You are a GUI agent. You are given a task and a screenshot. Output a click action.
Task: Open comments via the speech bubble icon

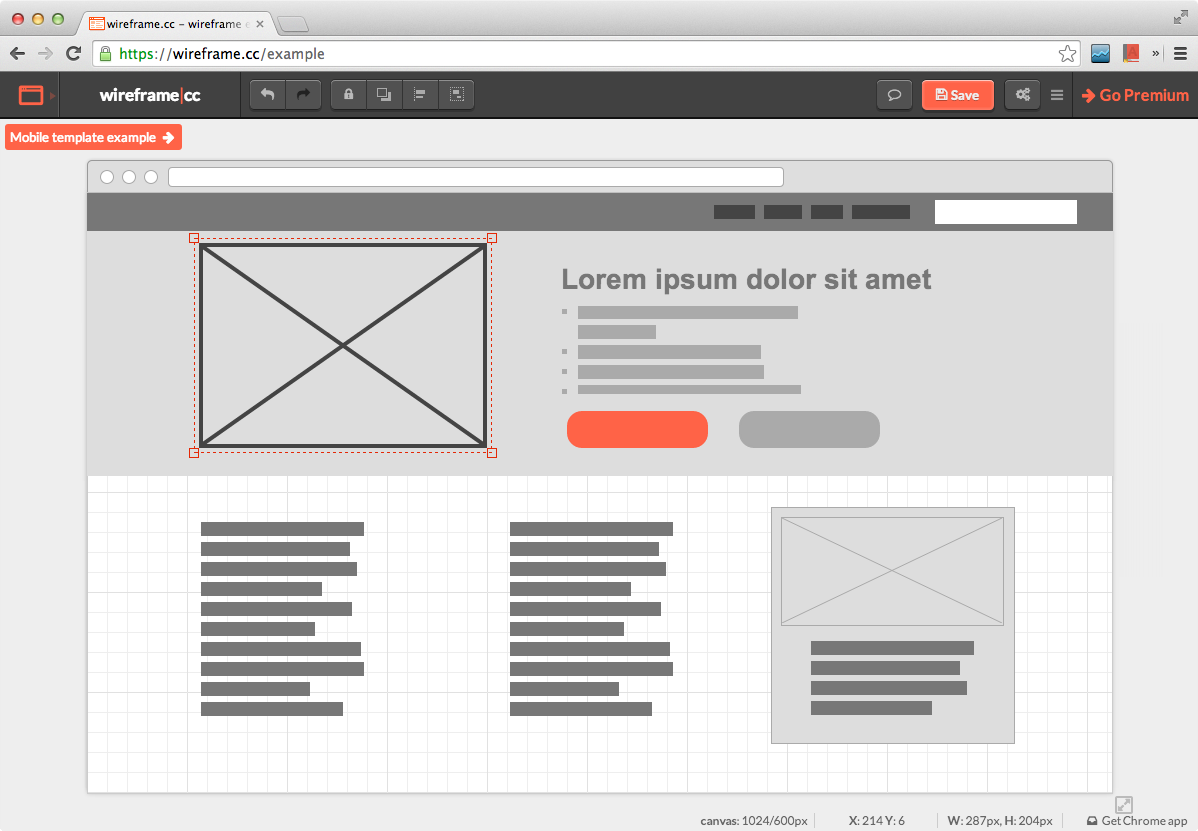click(x=894, y=94)
